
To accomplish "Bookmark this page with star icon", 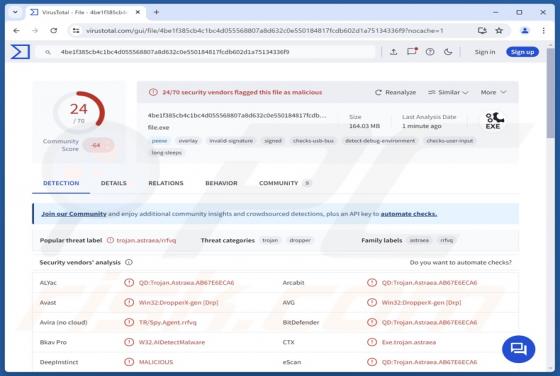I will point(499,31).
